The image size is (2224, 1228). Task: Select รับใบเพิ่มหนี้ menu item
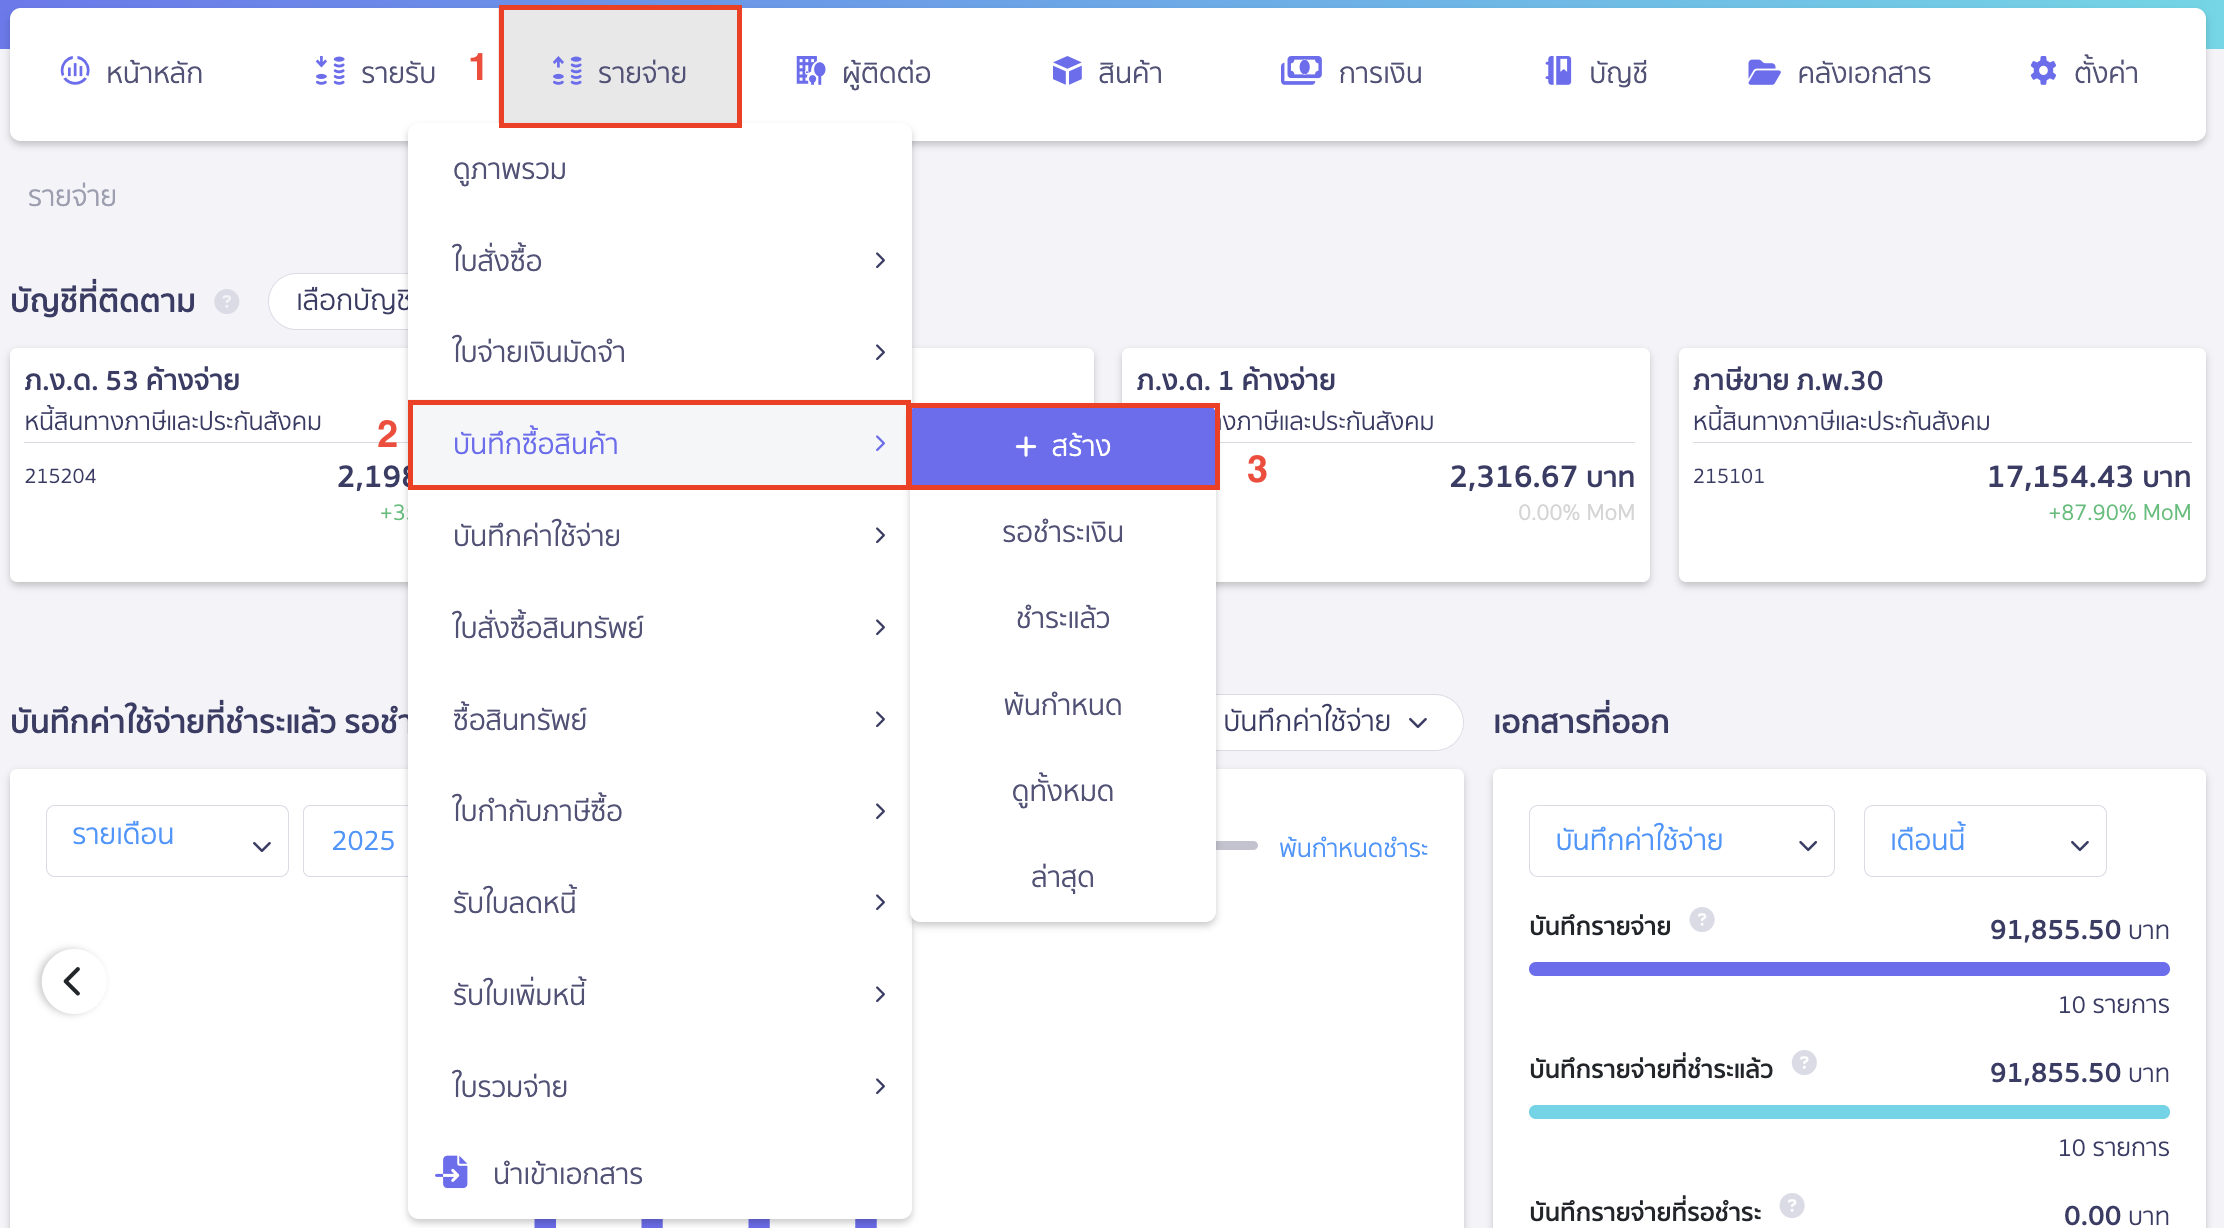pos(660,995)
